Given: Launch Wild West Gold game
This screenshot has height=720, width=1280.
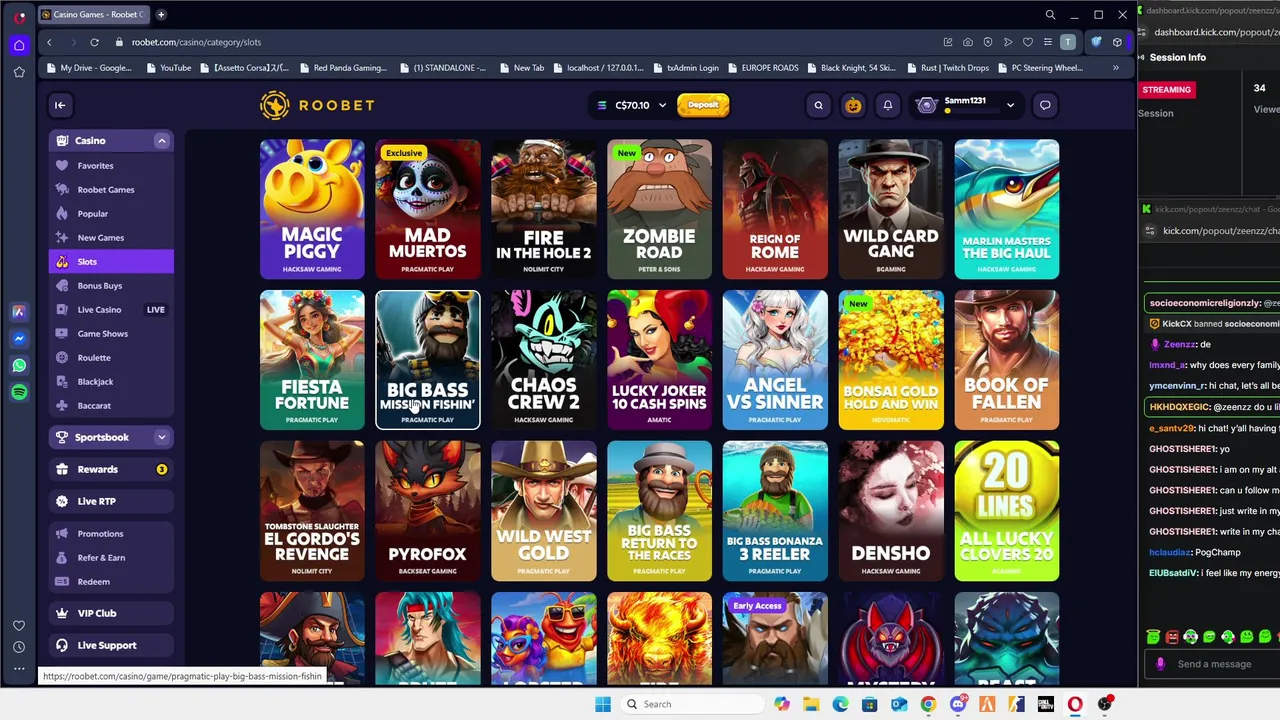Looking at the screenshot, I should point(544,511).
